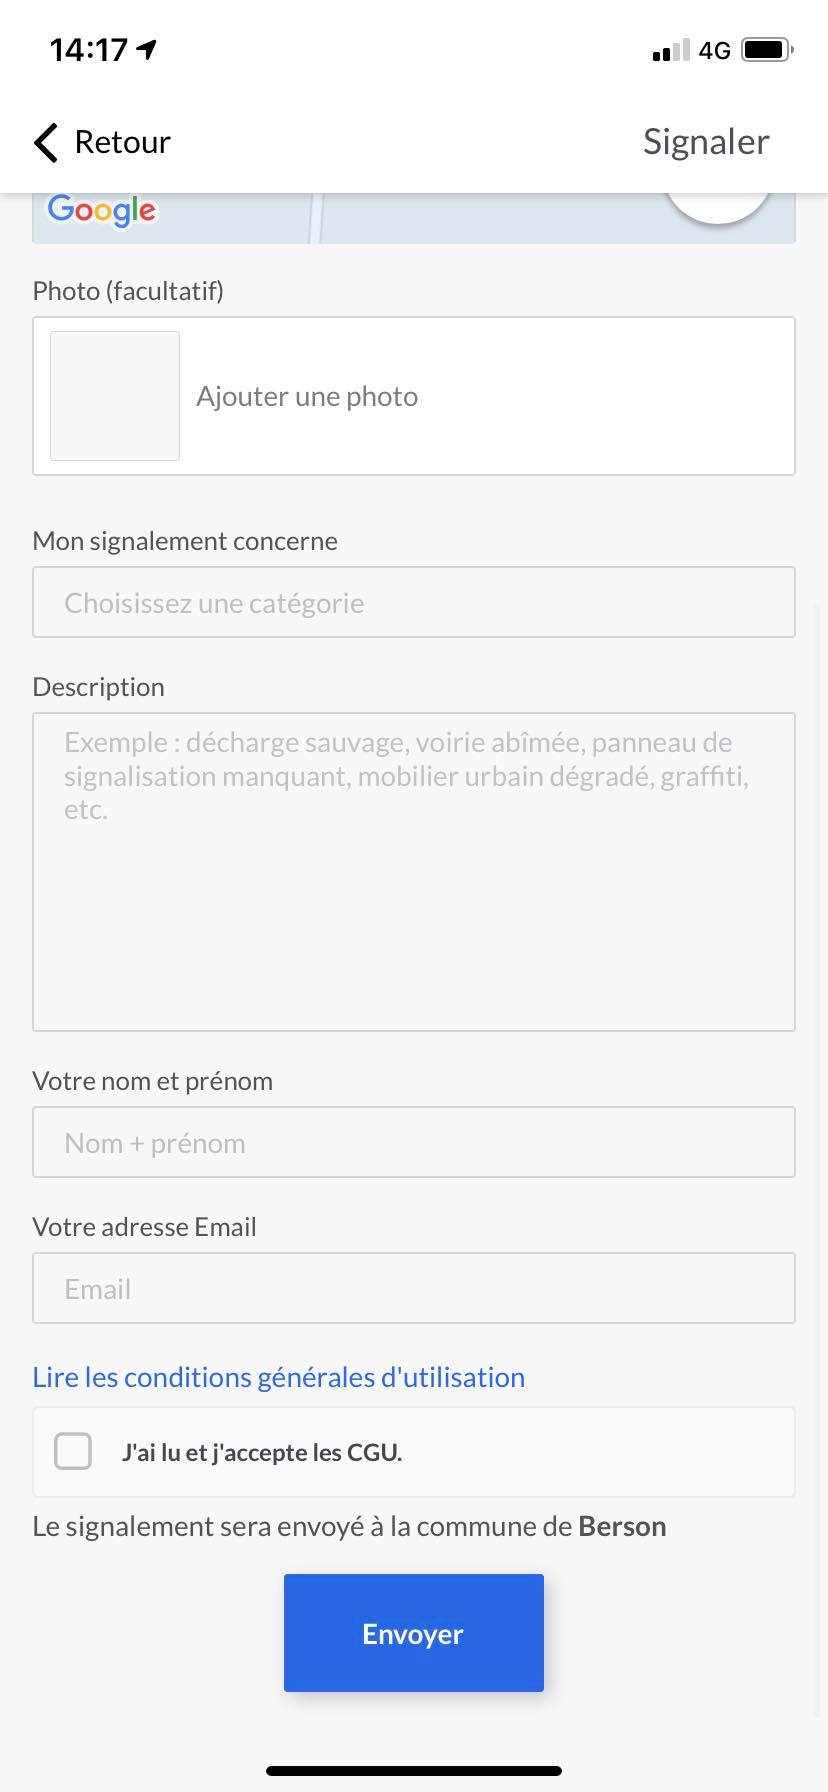Tap the J'ai lu et j'accepte les CGU text
The height and width of the screenshot is (1792, 828).
[x=262, y=1452]
